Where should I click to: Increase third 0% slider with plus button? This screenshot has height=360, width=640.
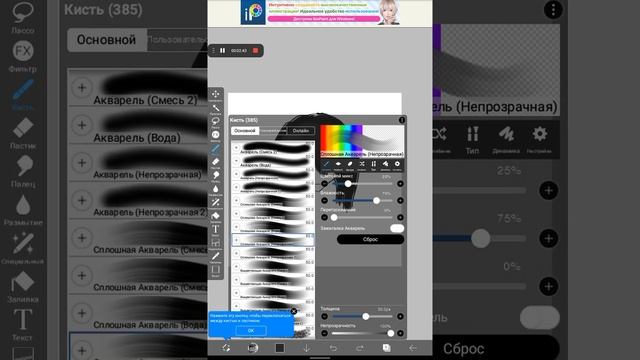(400, 218)
